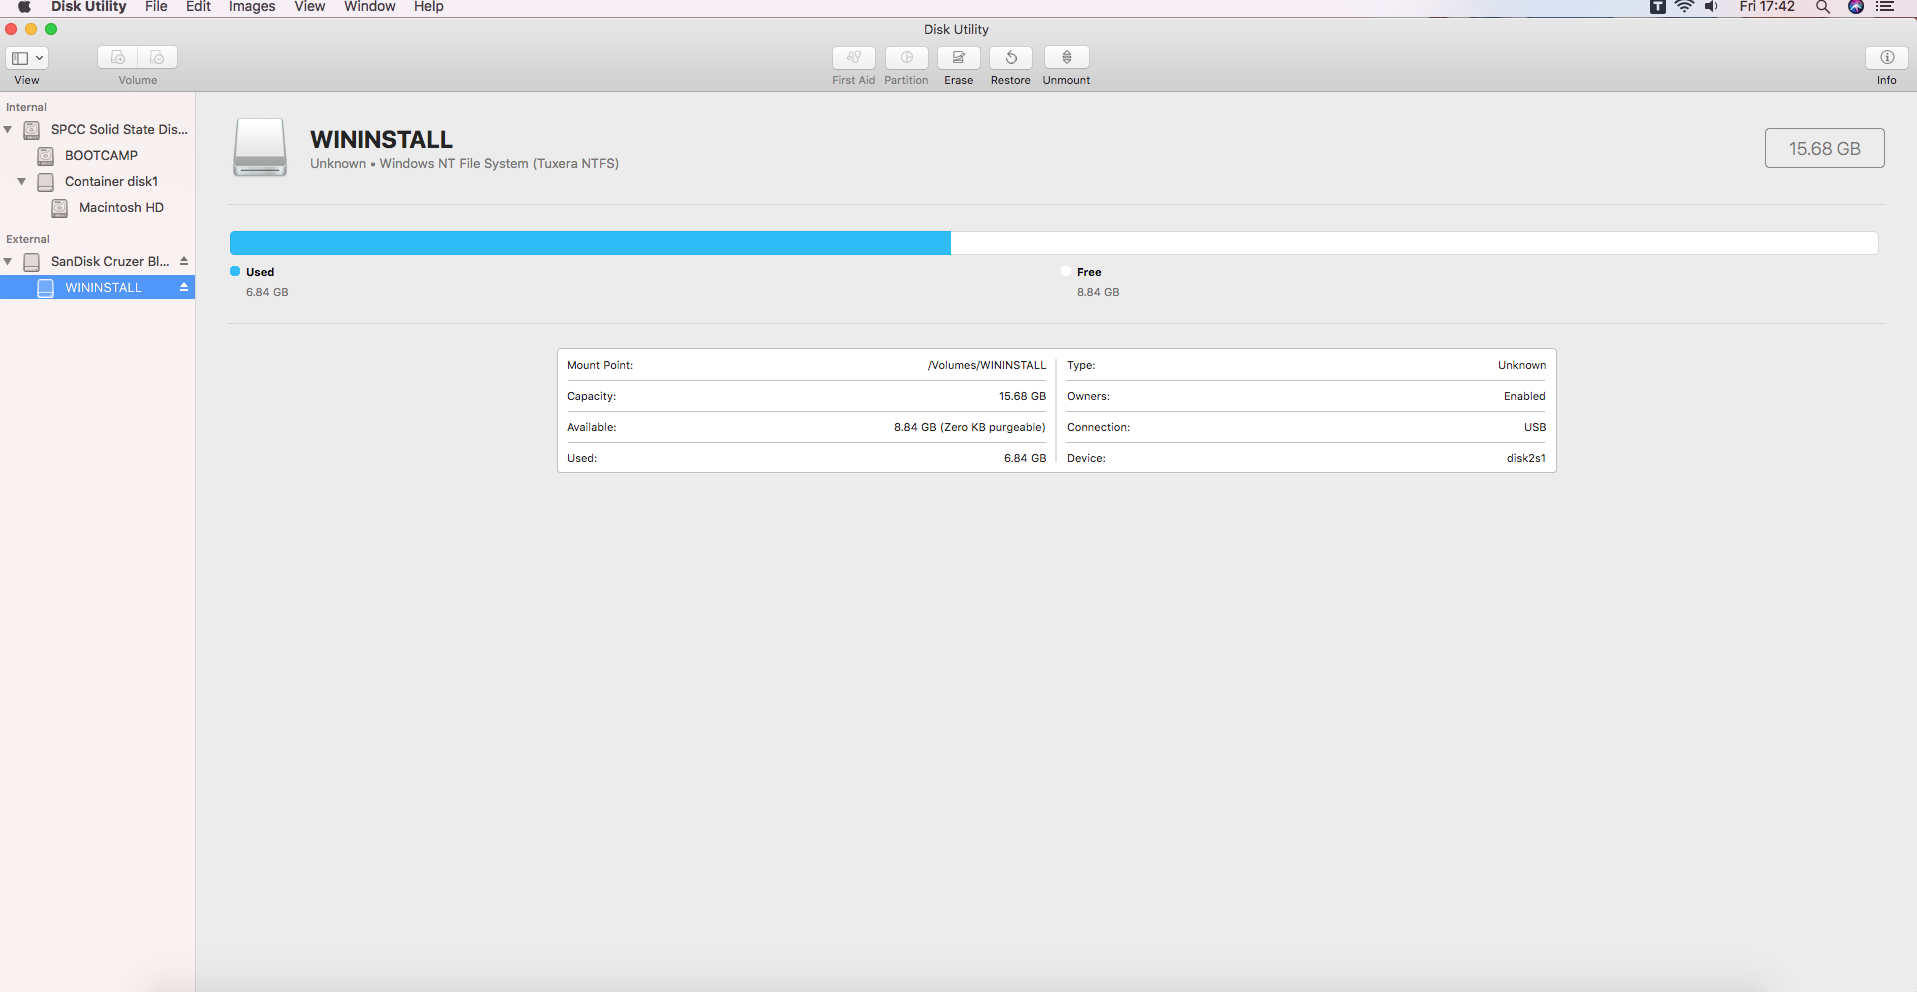Click the Owners value Enabled
The image size is (1917, 992).
click(1525, 397)
